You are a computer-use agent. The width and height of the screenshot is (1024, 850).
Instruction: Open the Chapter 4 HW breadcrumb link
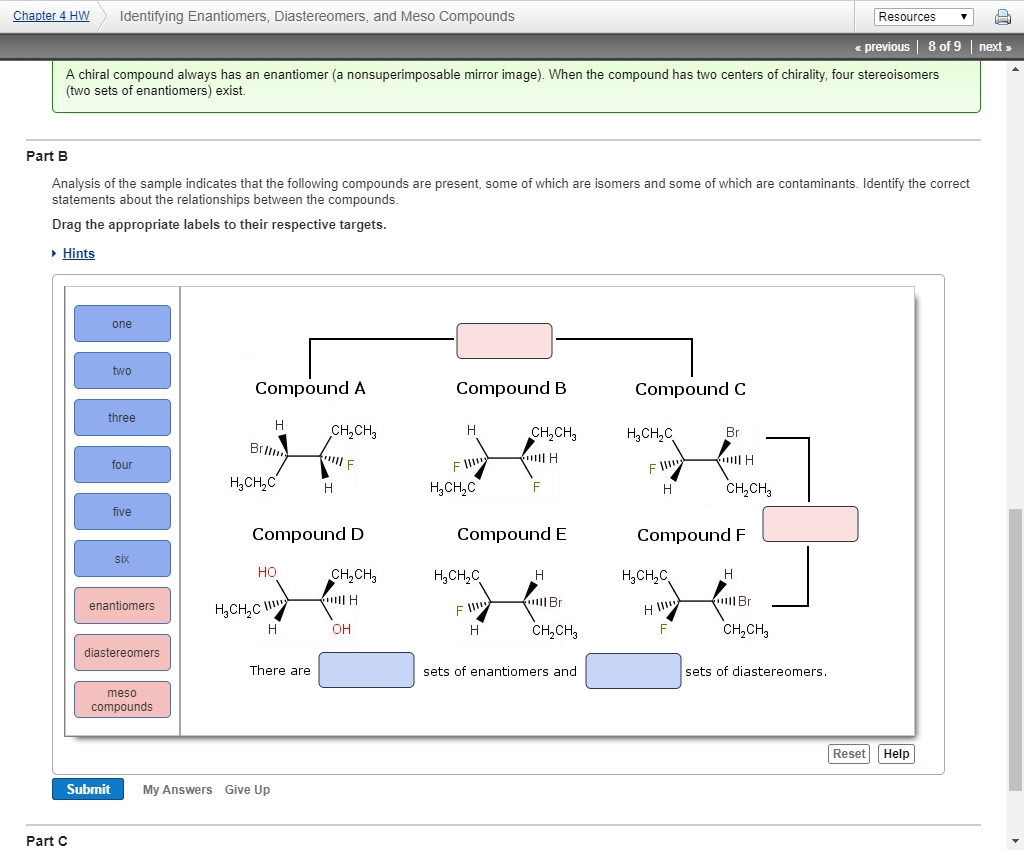pos(50,15)
